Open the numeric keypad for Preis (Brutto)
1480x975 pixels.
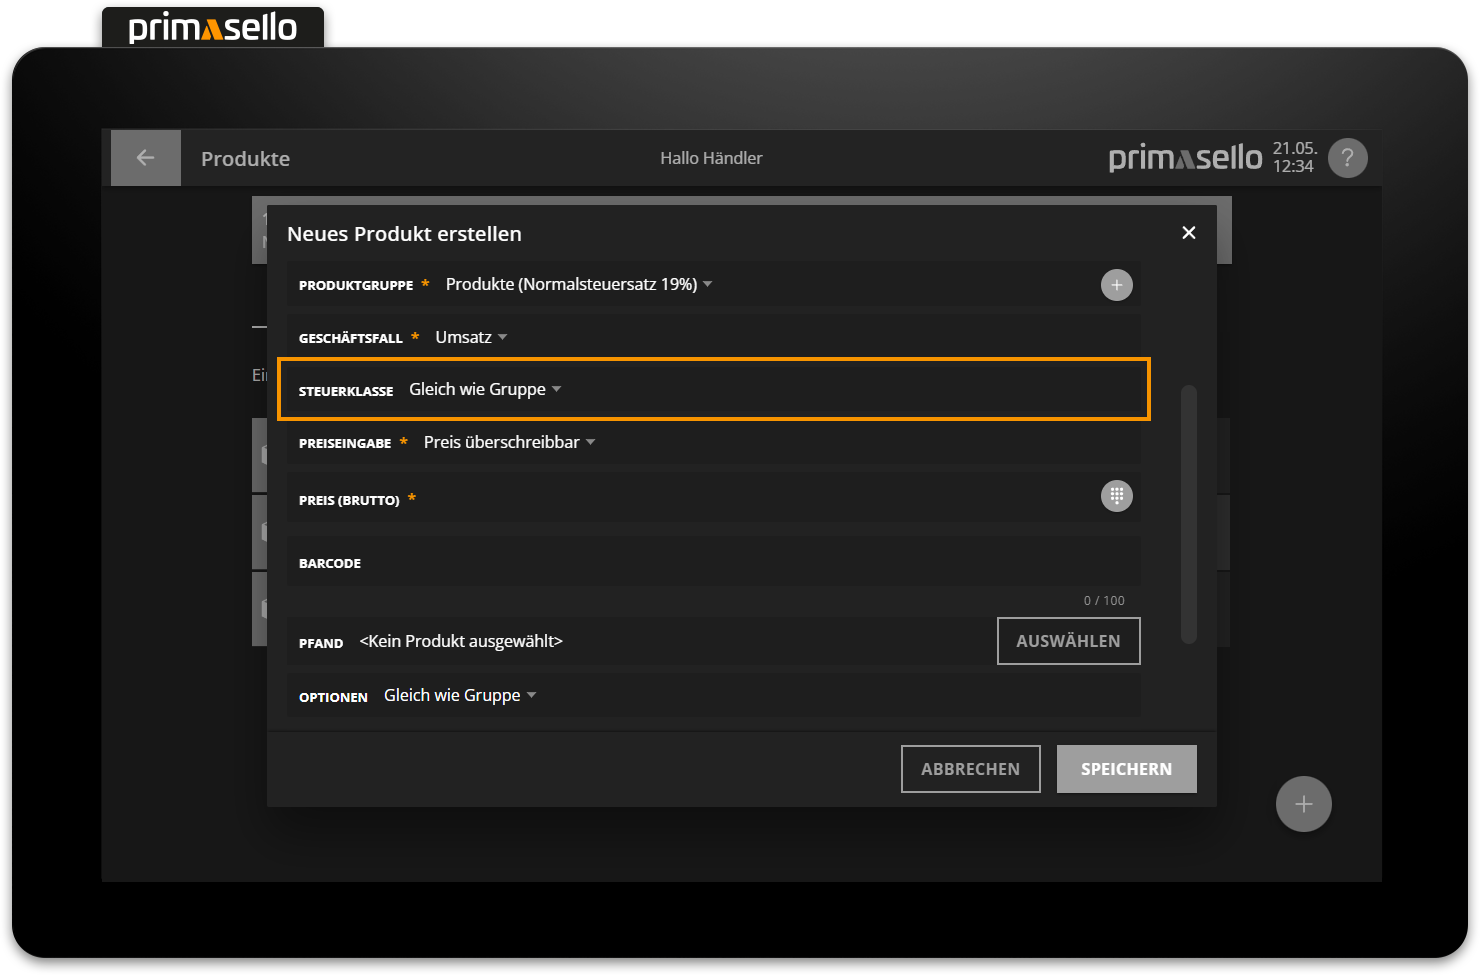click(1116, 496)
